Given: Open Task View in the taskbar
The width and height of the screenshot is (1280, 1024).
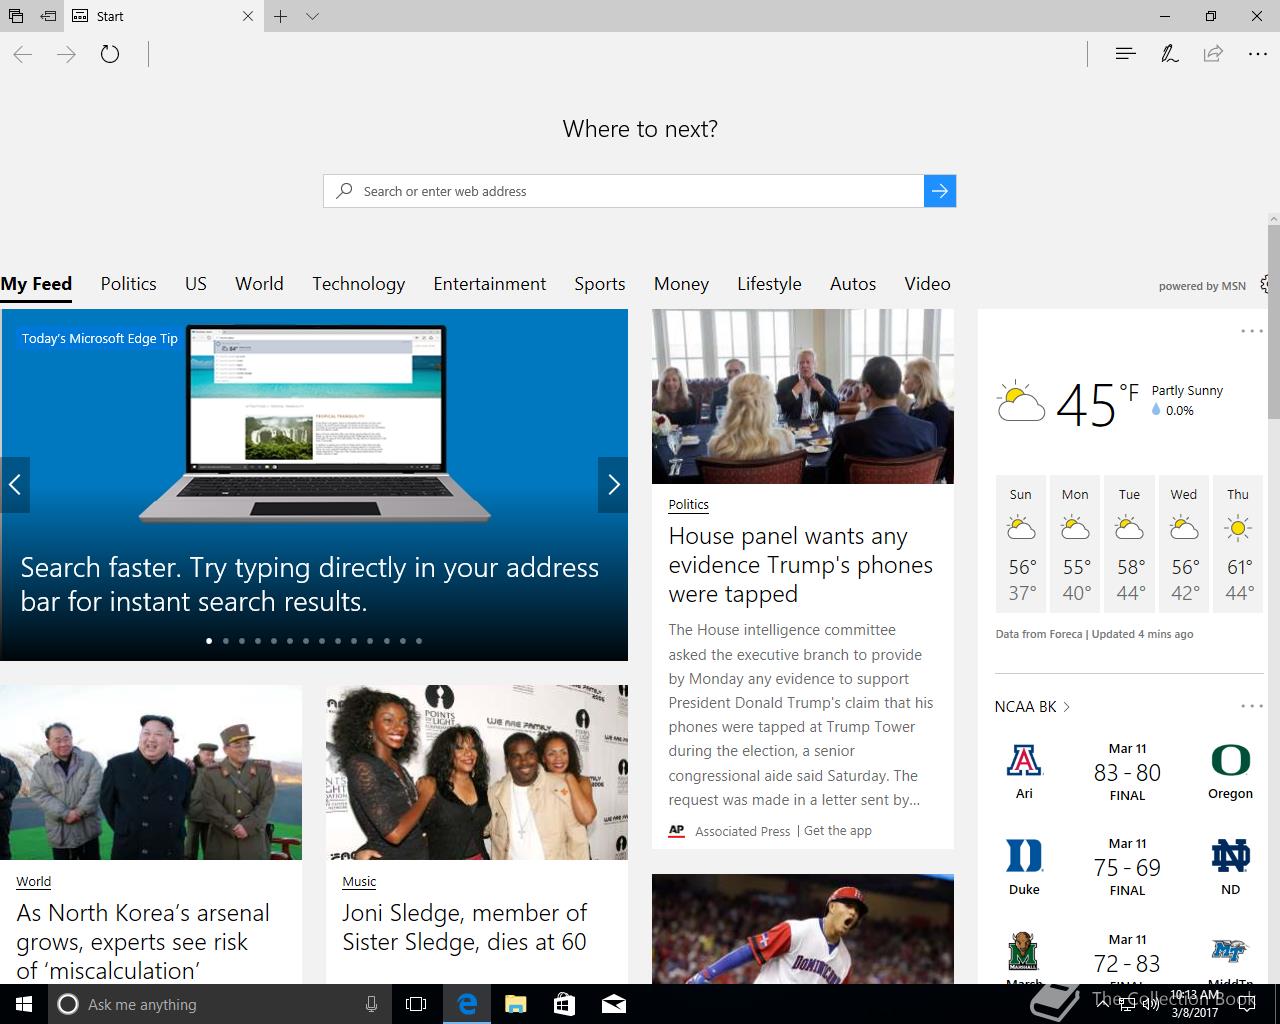Looking at the screenshot, I should click(x=416, y=1004).
